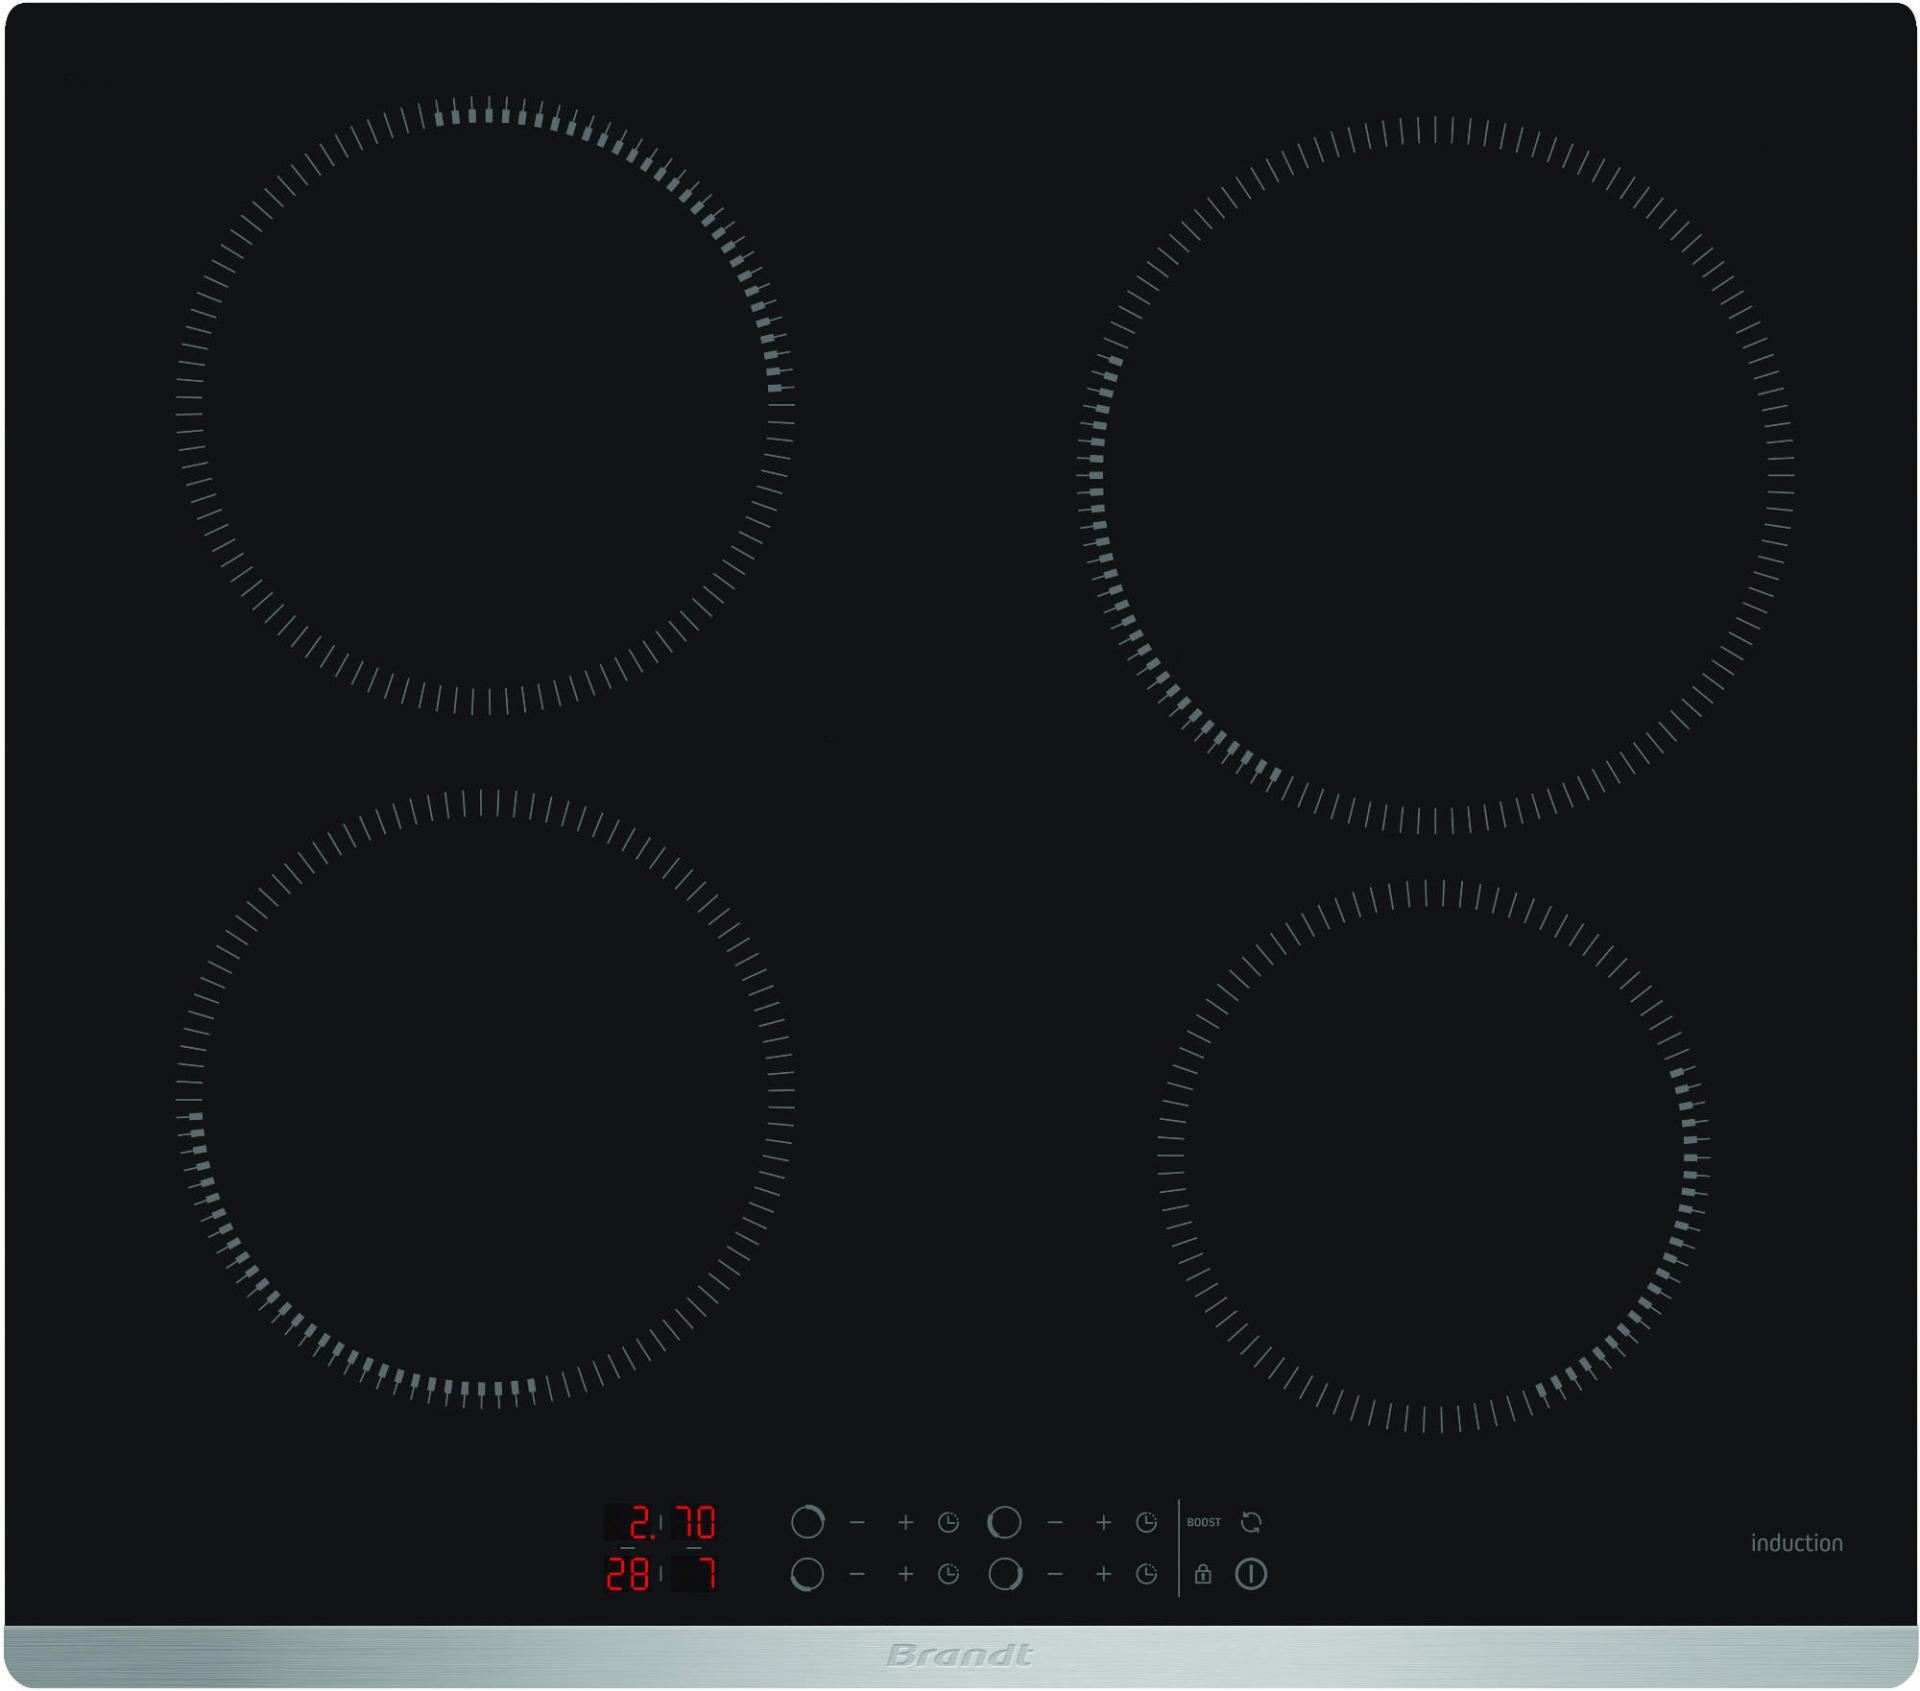Toggle the control lock padlock
This screenshot has height=1691, width=1920.
[x=1203, y=1574]
